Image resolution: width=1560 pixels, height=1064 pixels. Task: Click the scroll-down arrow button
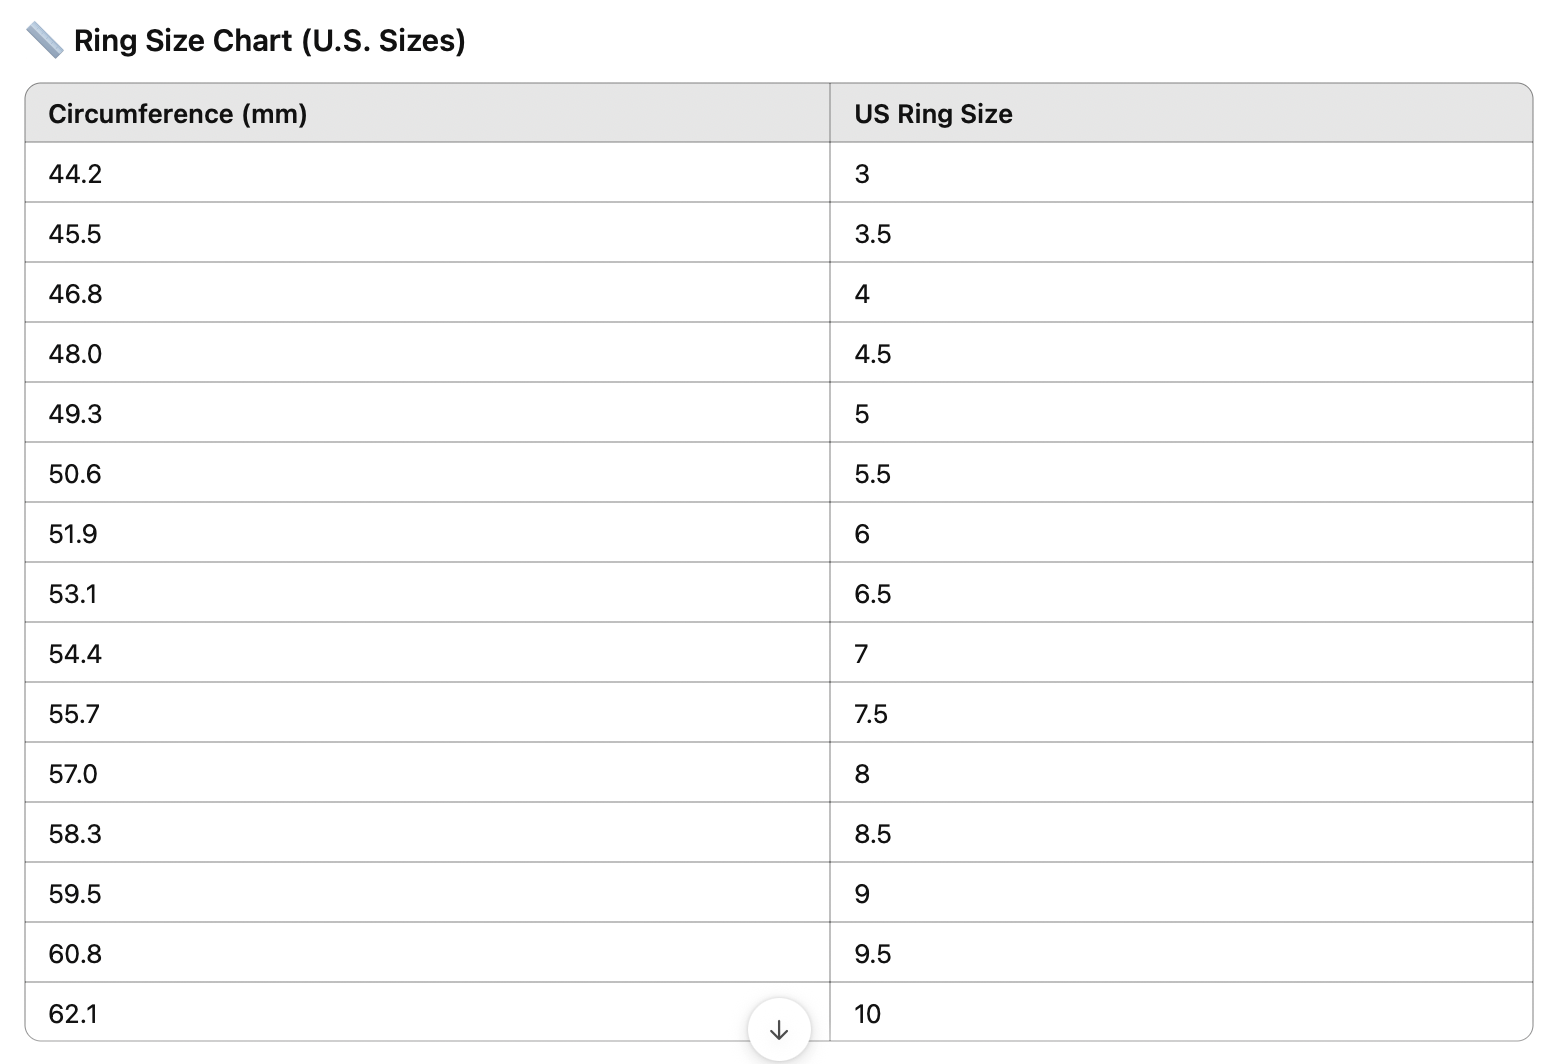tap(779, 1030)
